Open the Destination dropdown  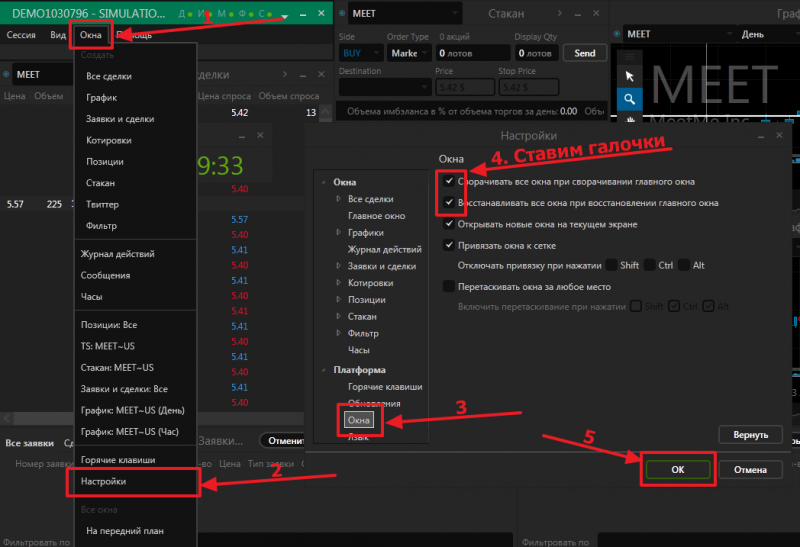pyautogui.click(x=385, y=87)
